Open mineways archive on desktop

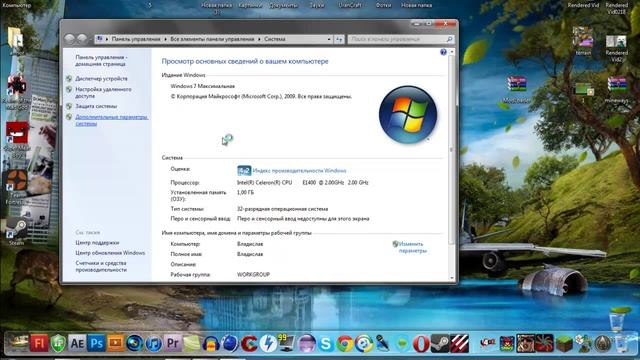(617, 89)
